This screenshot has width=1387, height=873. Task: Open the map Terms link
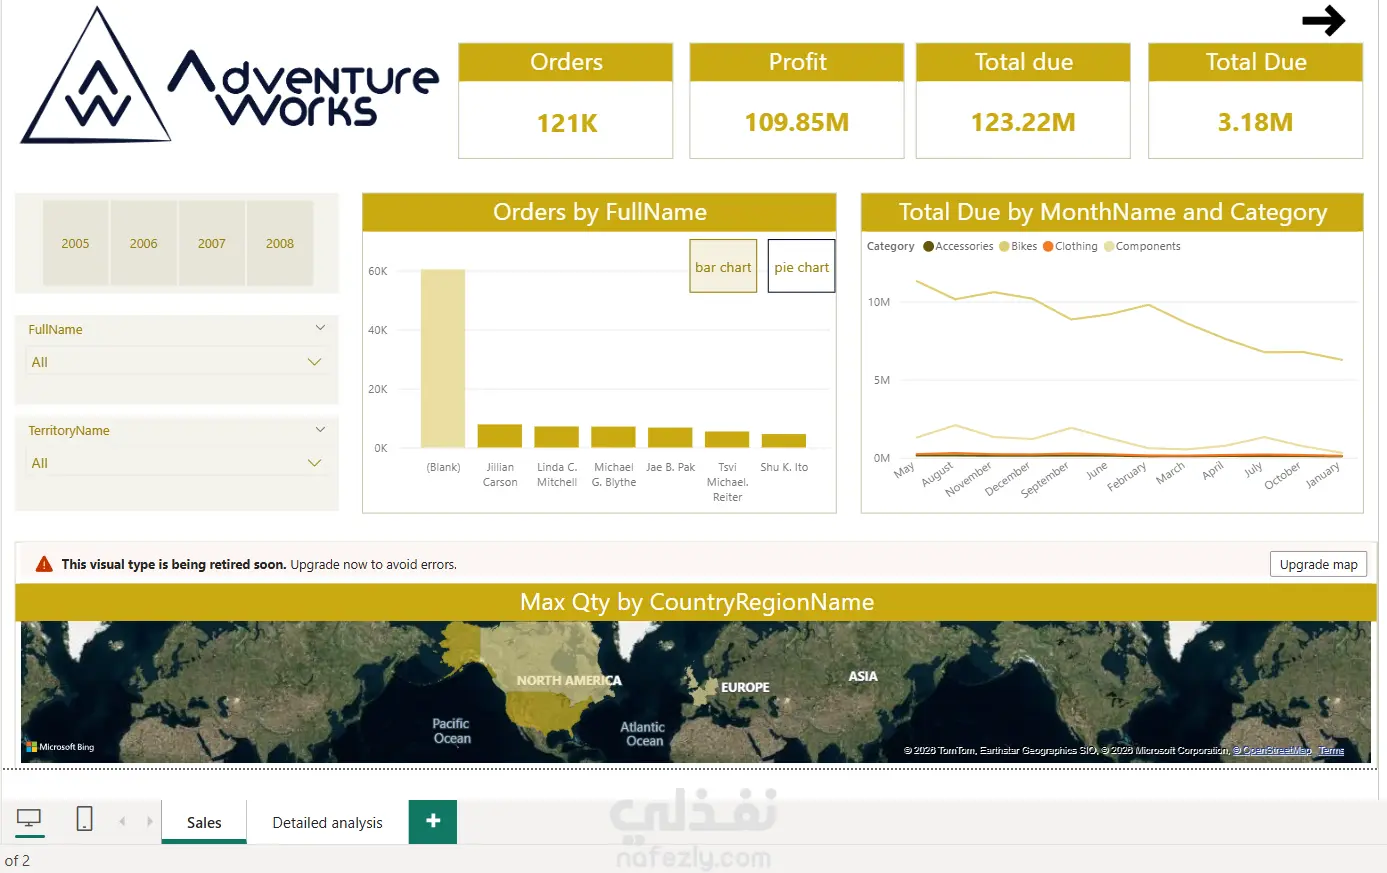click(1331, 750)
